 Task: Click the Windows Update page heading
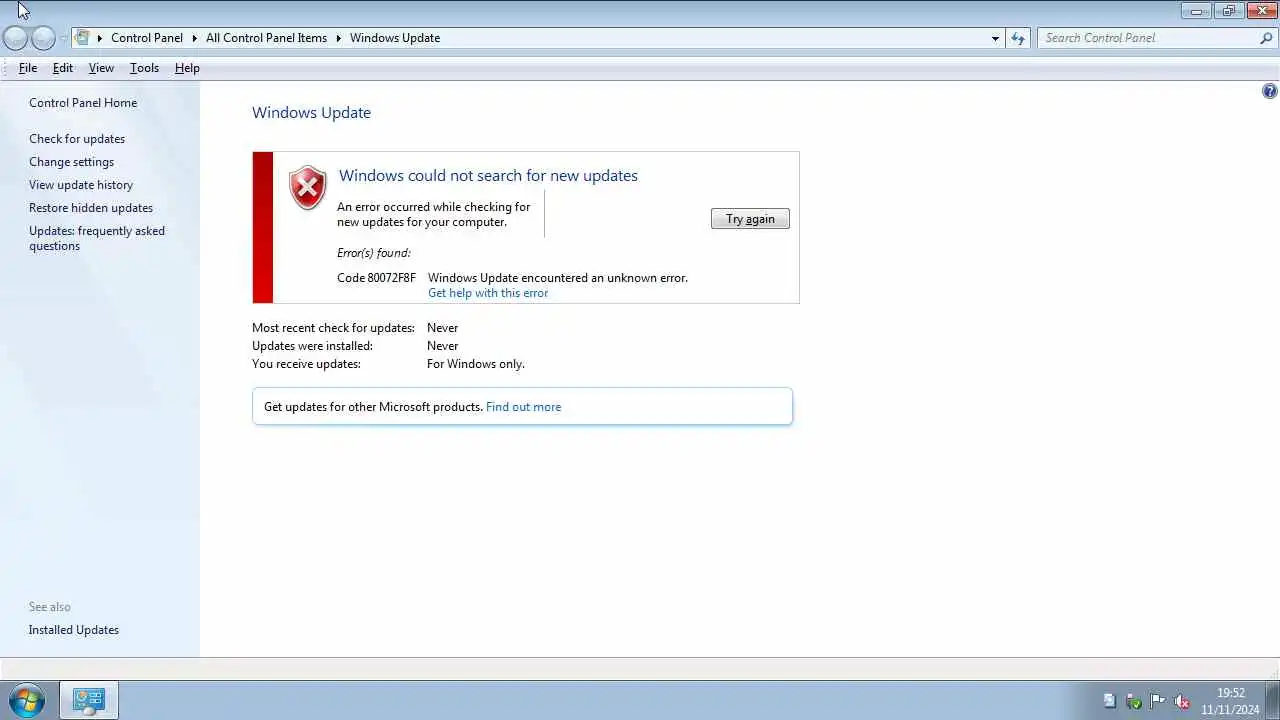click(311, 113)
